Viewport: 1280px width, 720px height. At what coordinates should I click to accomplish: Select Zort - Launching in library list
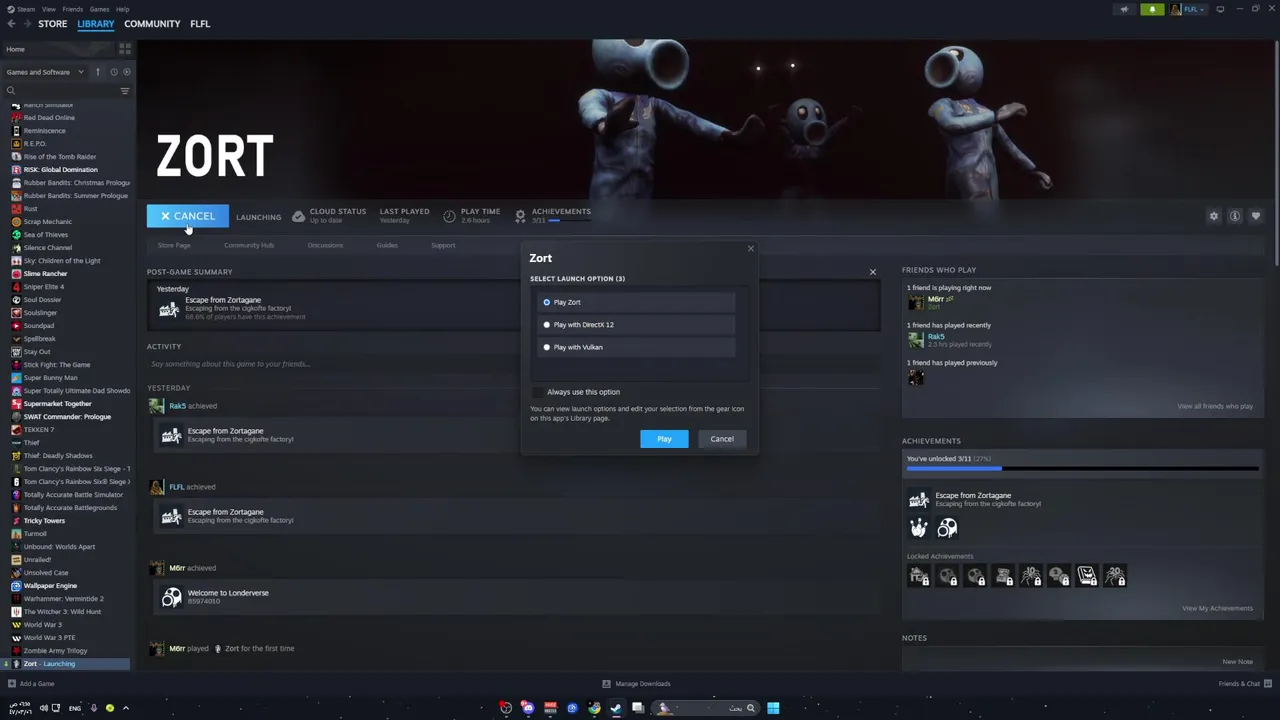[x=66, y=664]
